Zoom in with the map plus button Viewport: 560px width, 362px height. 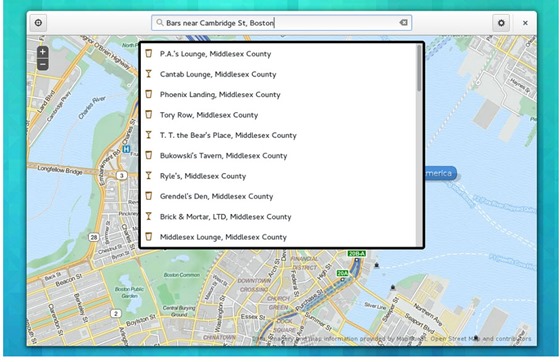[42, 52]
